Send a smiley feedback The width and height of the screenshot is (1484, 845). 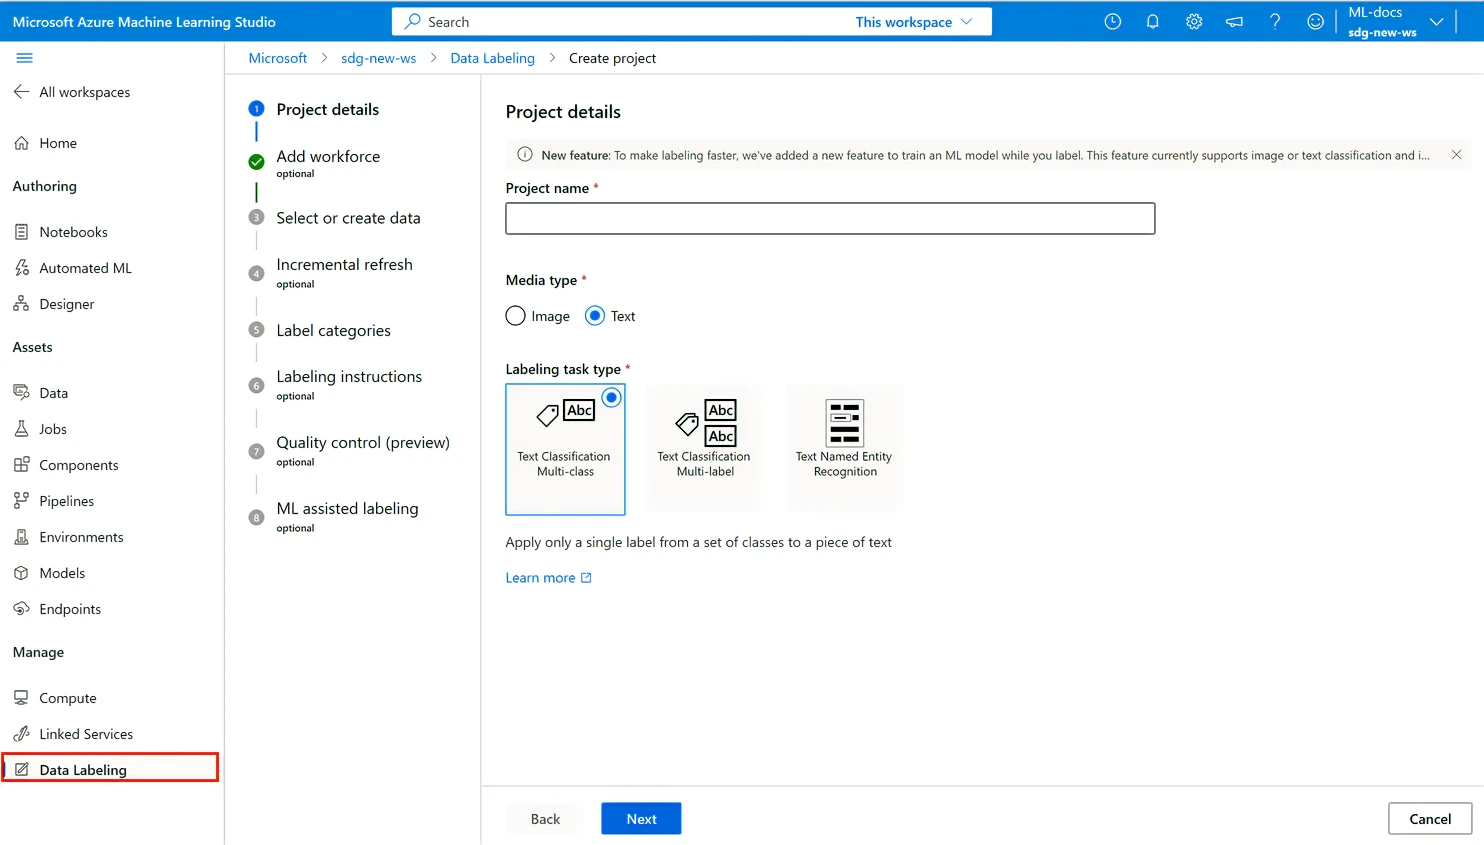click(1314, 21)
